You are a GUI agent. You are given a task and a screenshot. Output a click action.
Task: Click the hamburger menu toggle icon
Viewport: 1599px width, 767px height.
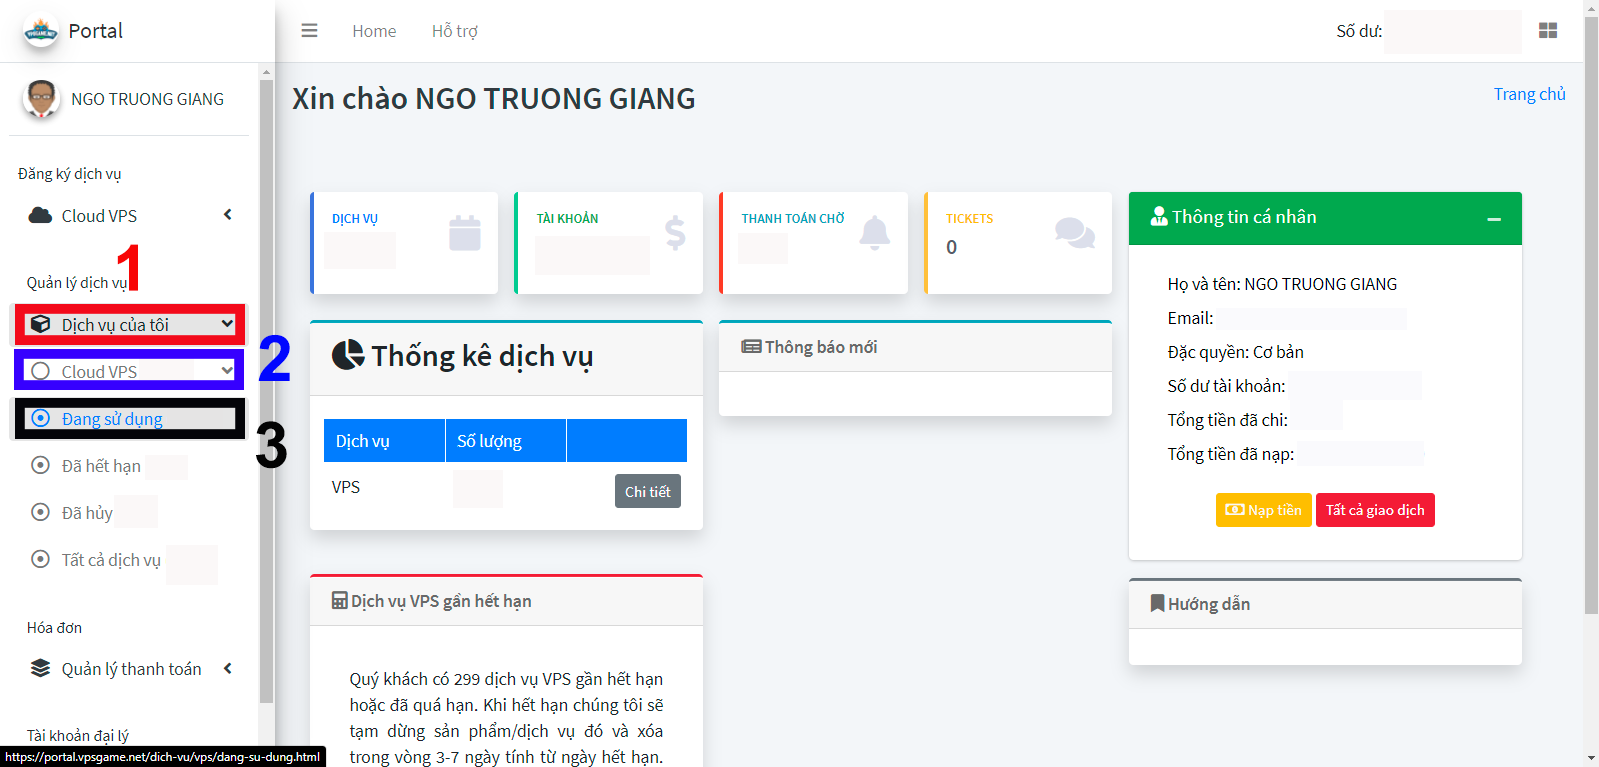[x=309, y=31]
